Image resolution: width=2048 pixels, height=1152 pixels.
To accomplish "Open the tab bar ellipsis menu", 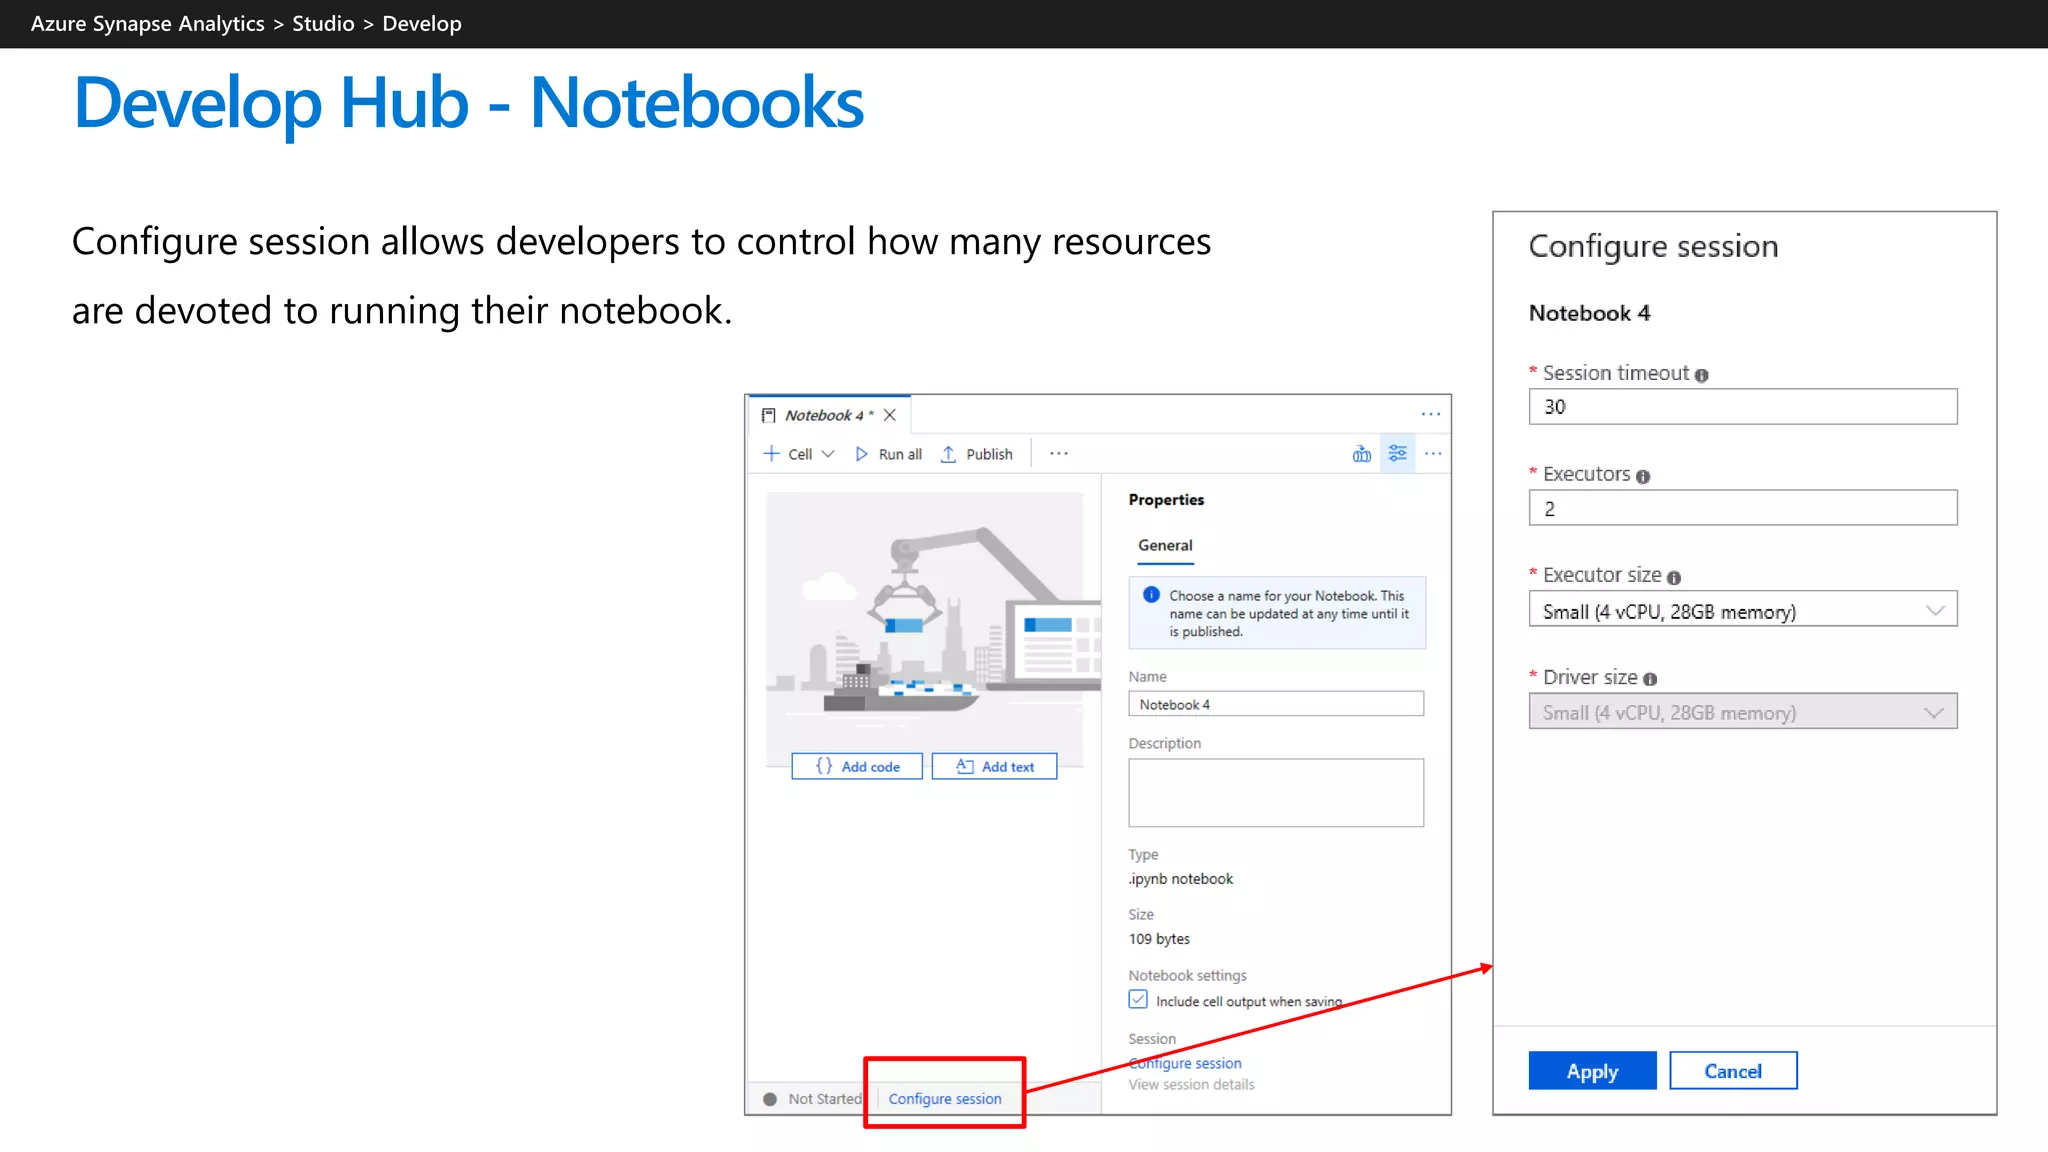I will click(1431, 414).
